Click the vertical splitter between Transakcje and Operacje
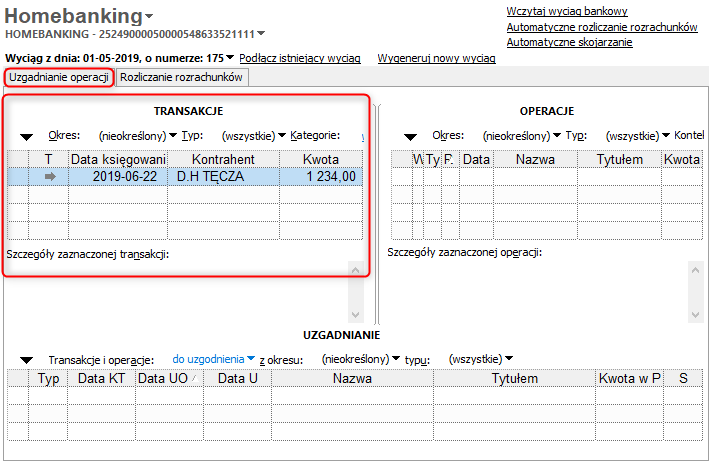 [x=377, y=214]
